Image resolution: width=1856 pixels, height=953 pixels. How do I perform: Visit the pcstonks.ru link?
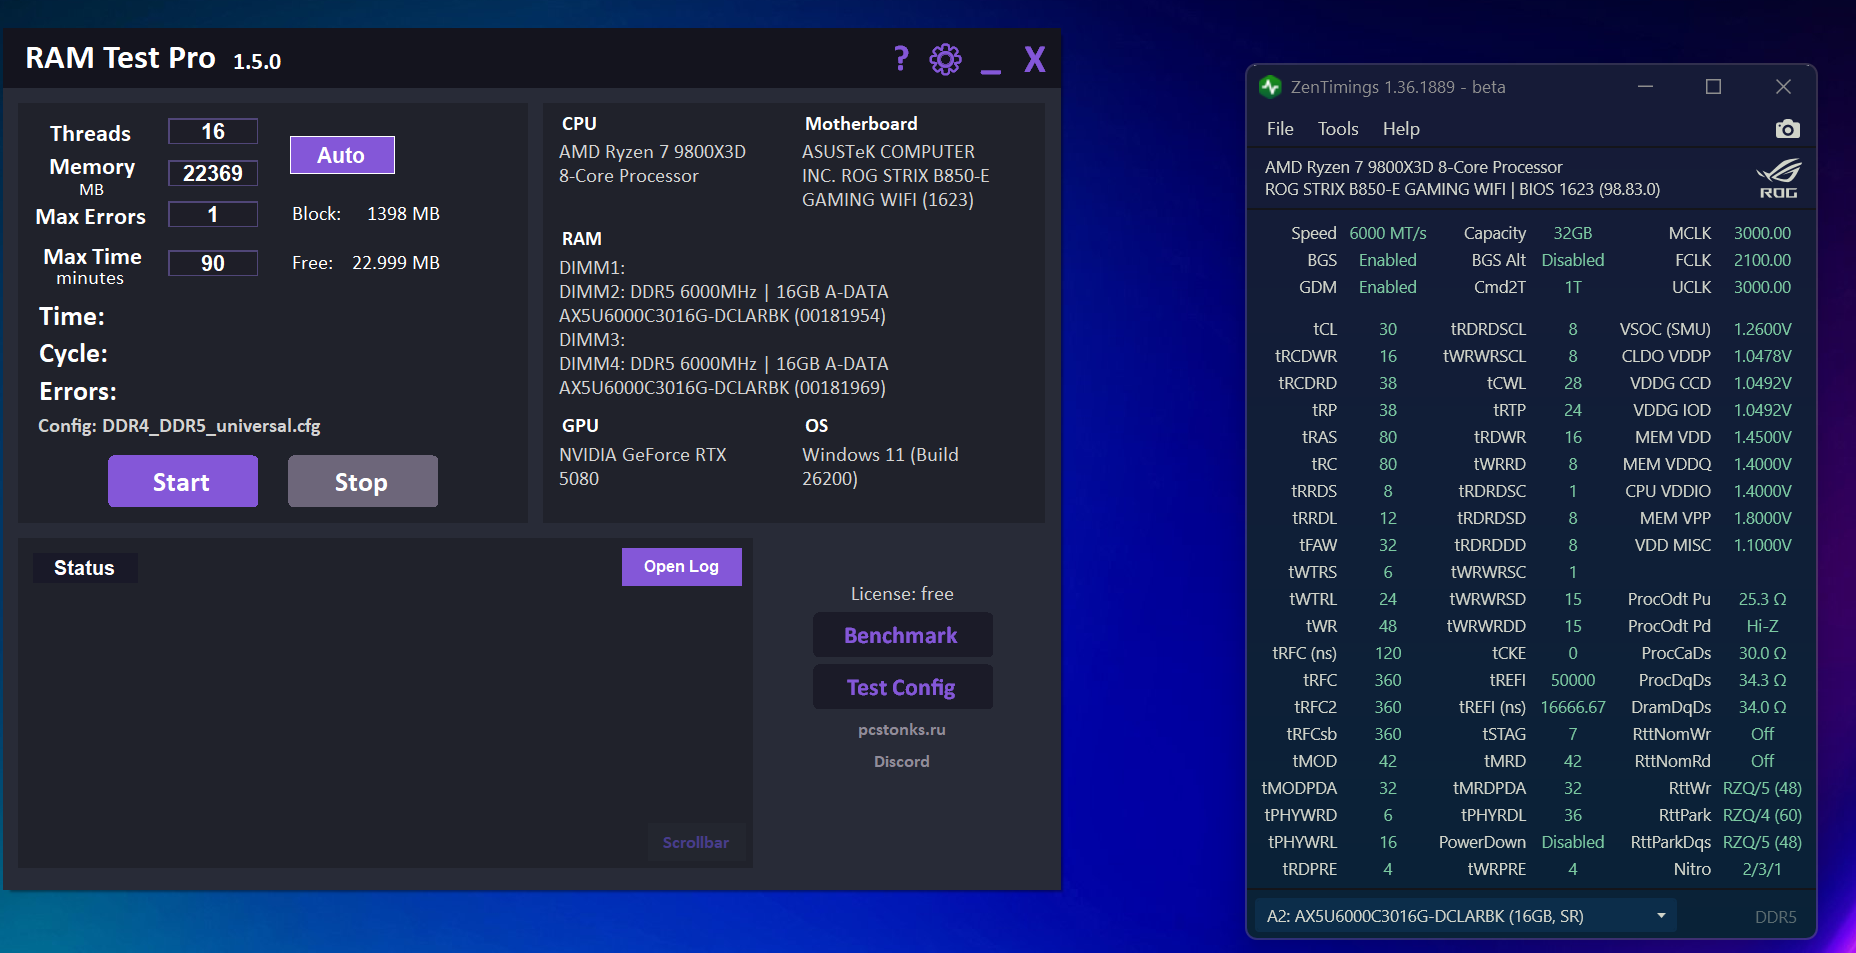pyautogui.click(x=902, y=730)
